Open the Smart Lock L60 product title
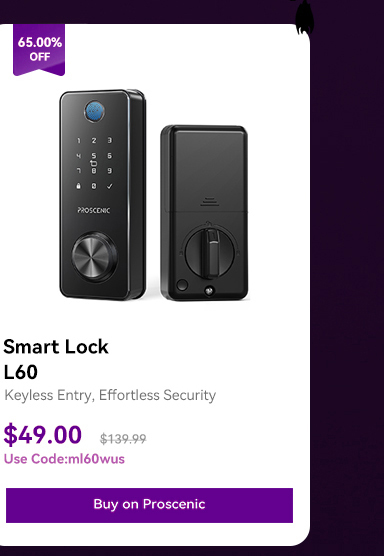384x556 pixels. (56, 359)
